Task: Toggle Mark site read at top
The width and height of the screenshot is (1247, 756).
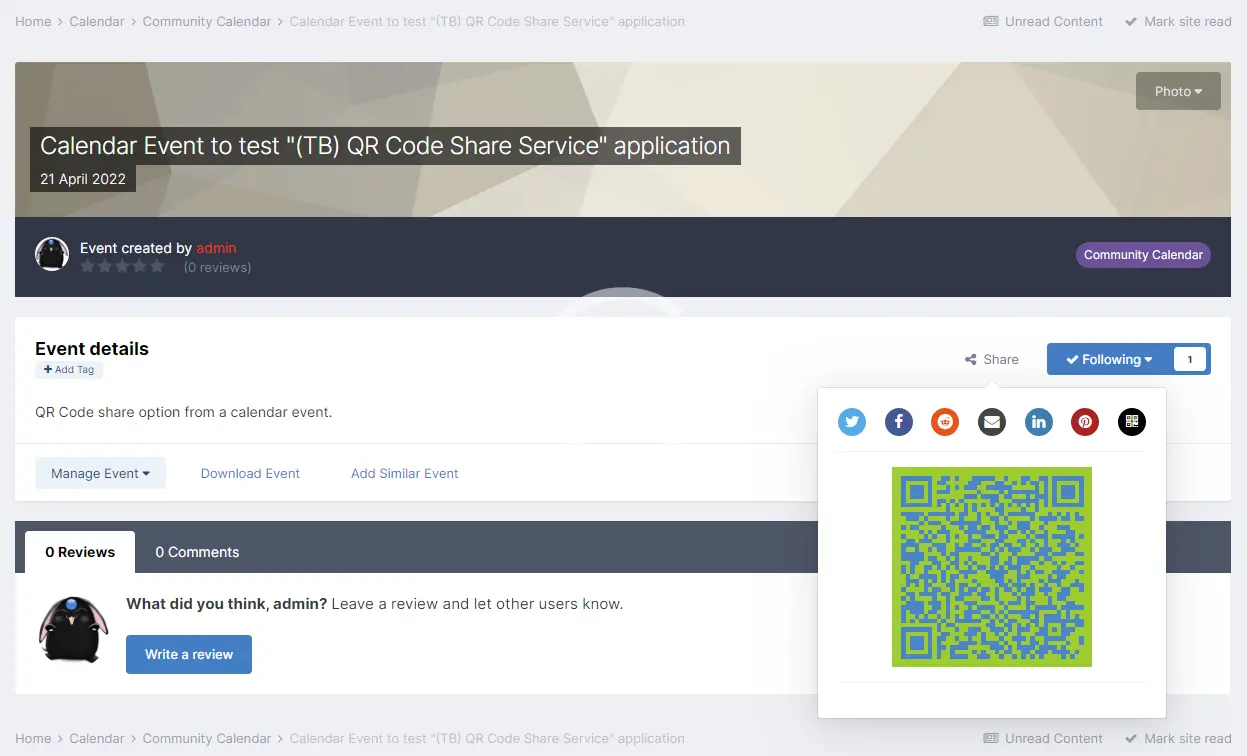Action: click(x=1178, y=22)
